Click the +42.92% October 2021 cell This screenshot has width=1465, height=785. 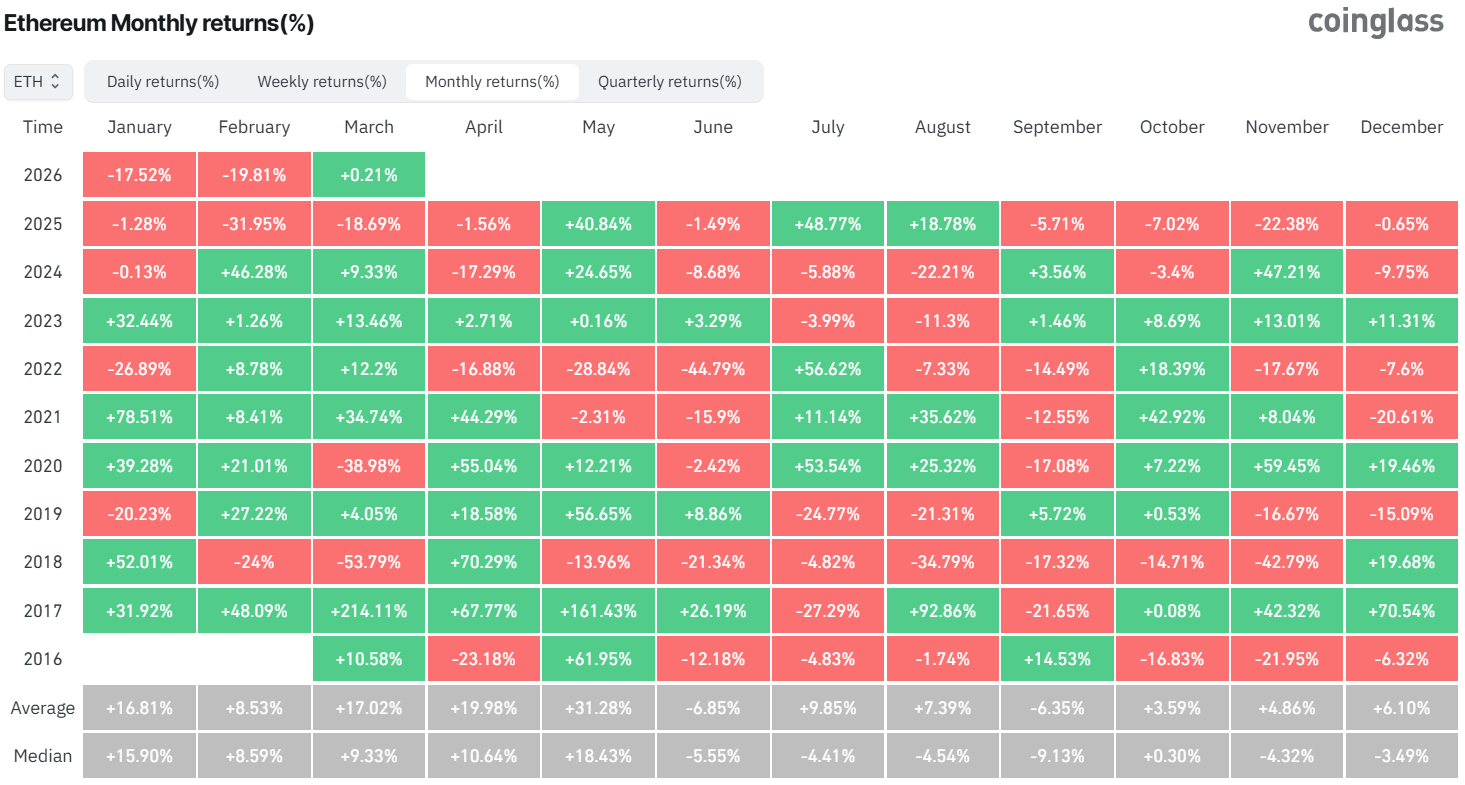point(1172,417)
